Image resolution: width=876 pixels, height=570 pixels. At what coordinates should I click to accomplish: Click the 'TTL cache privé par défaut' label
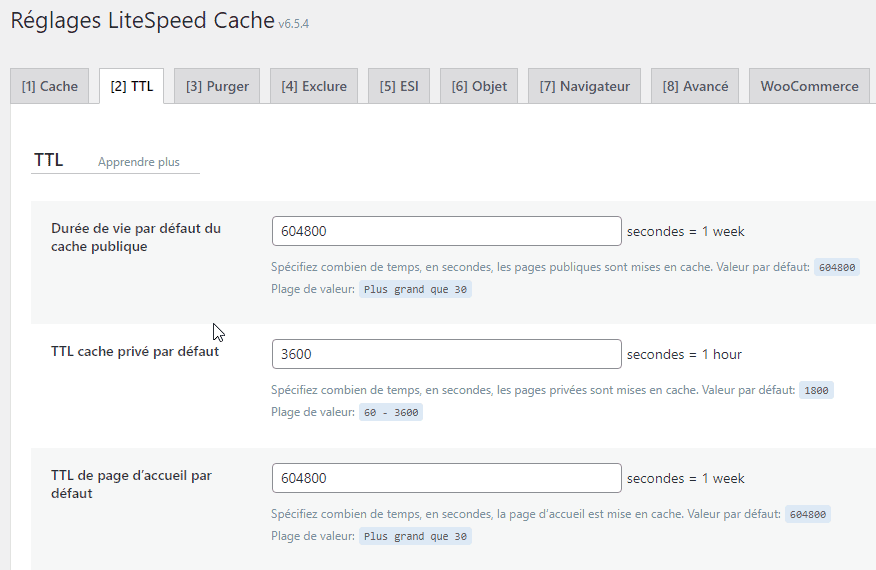135,352
